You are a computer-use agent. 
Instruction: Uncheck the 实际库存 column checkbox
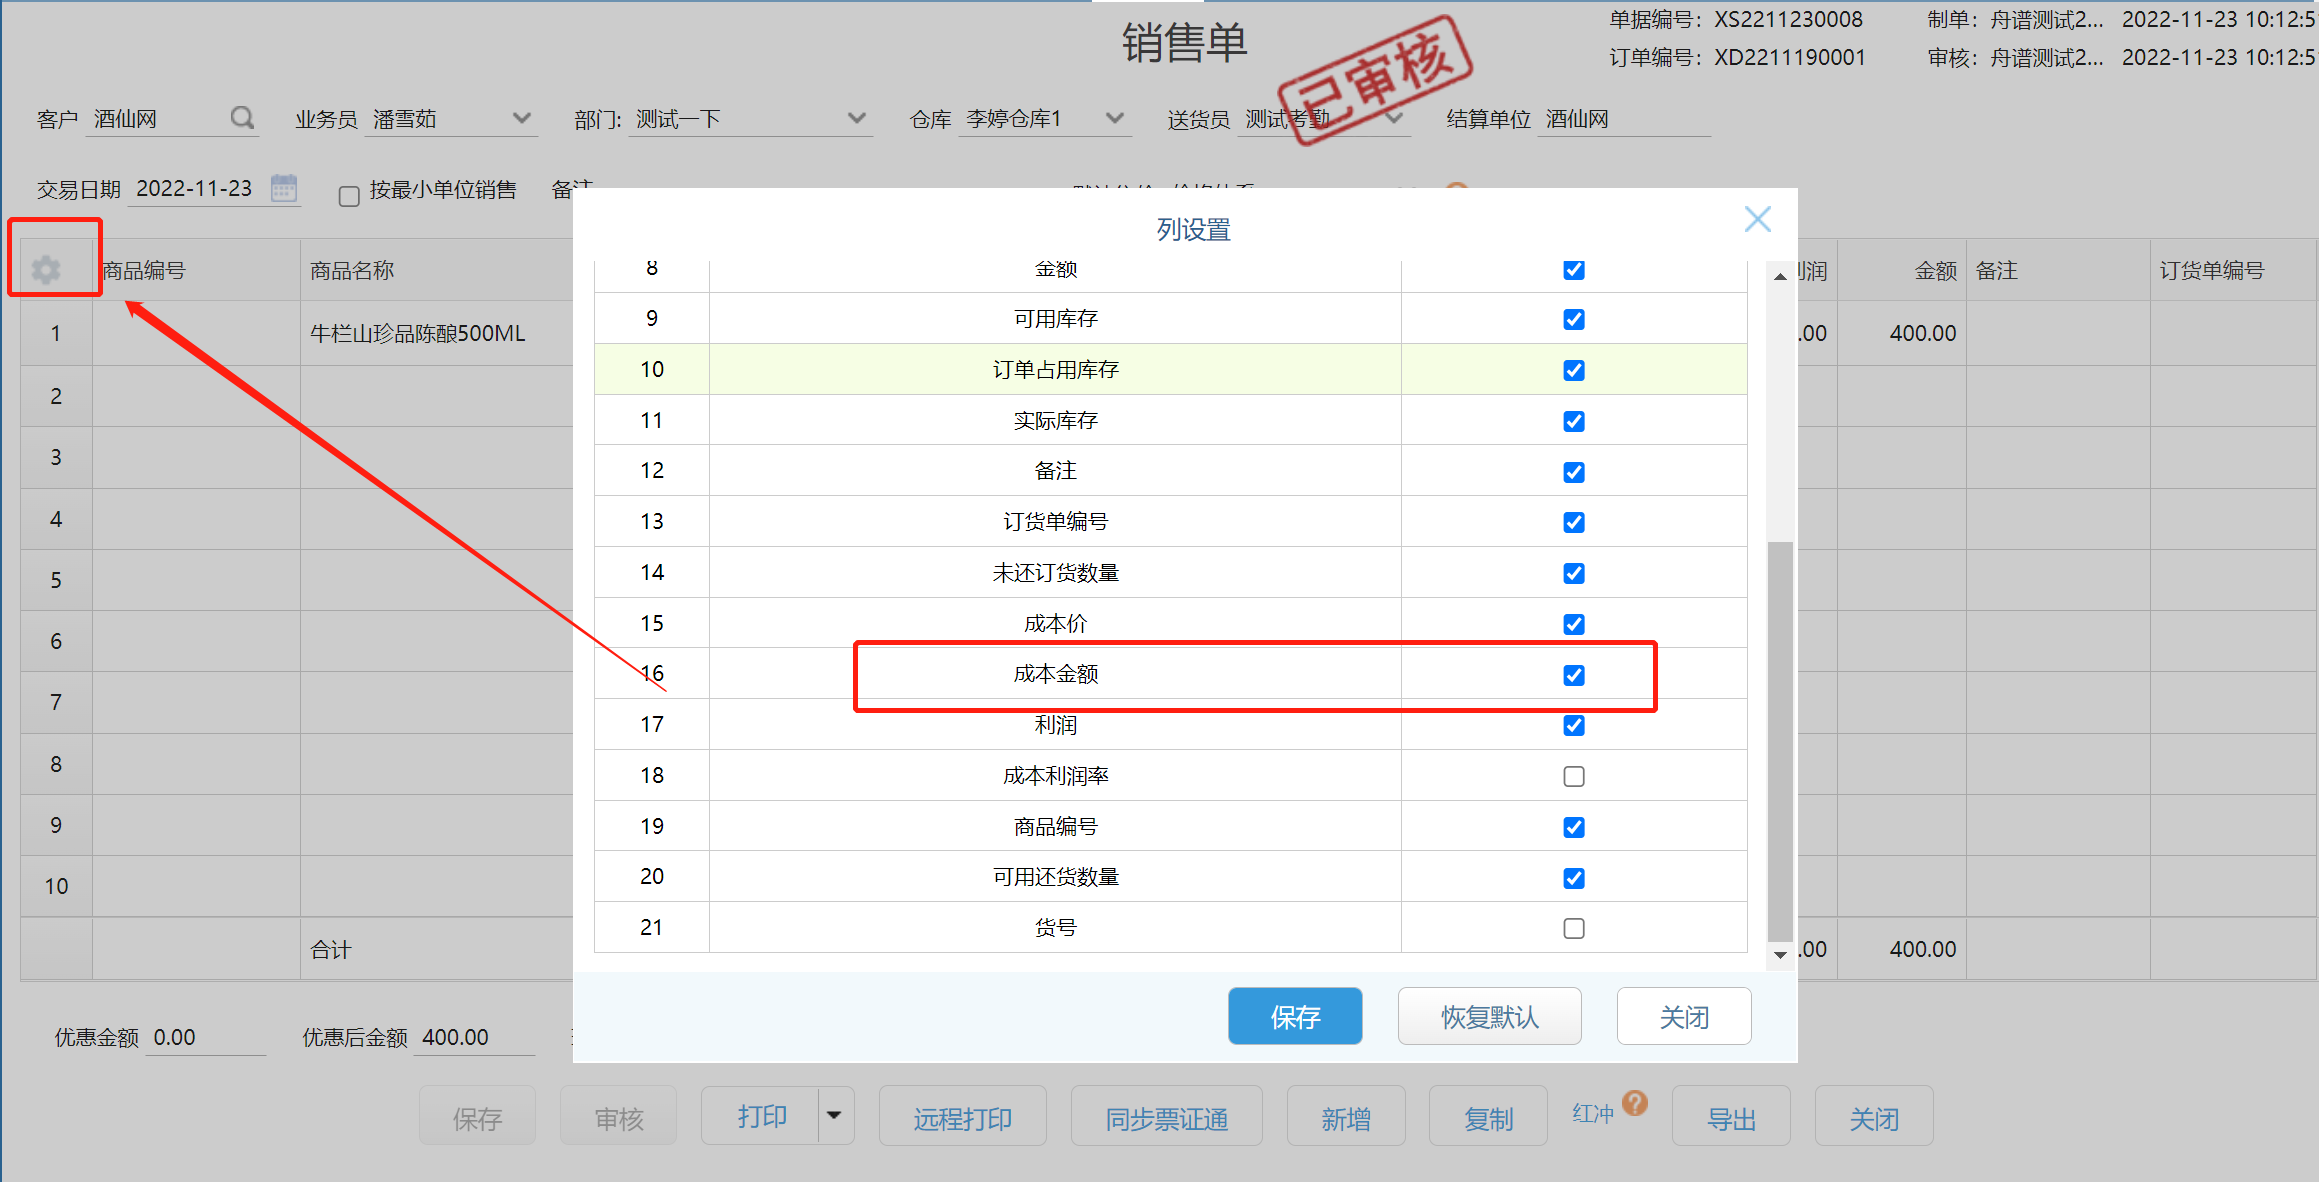(x=1574, y=421)
